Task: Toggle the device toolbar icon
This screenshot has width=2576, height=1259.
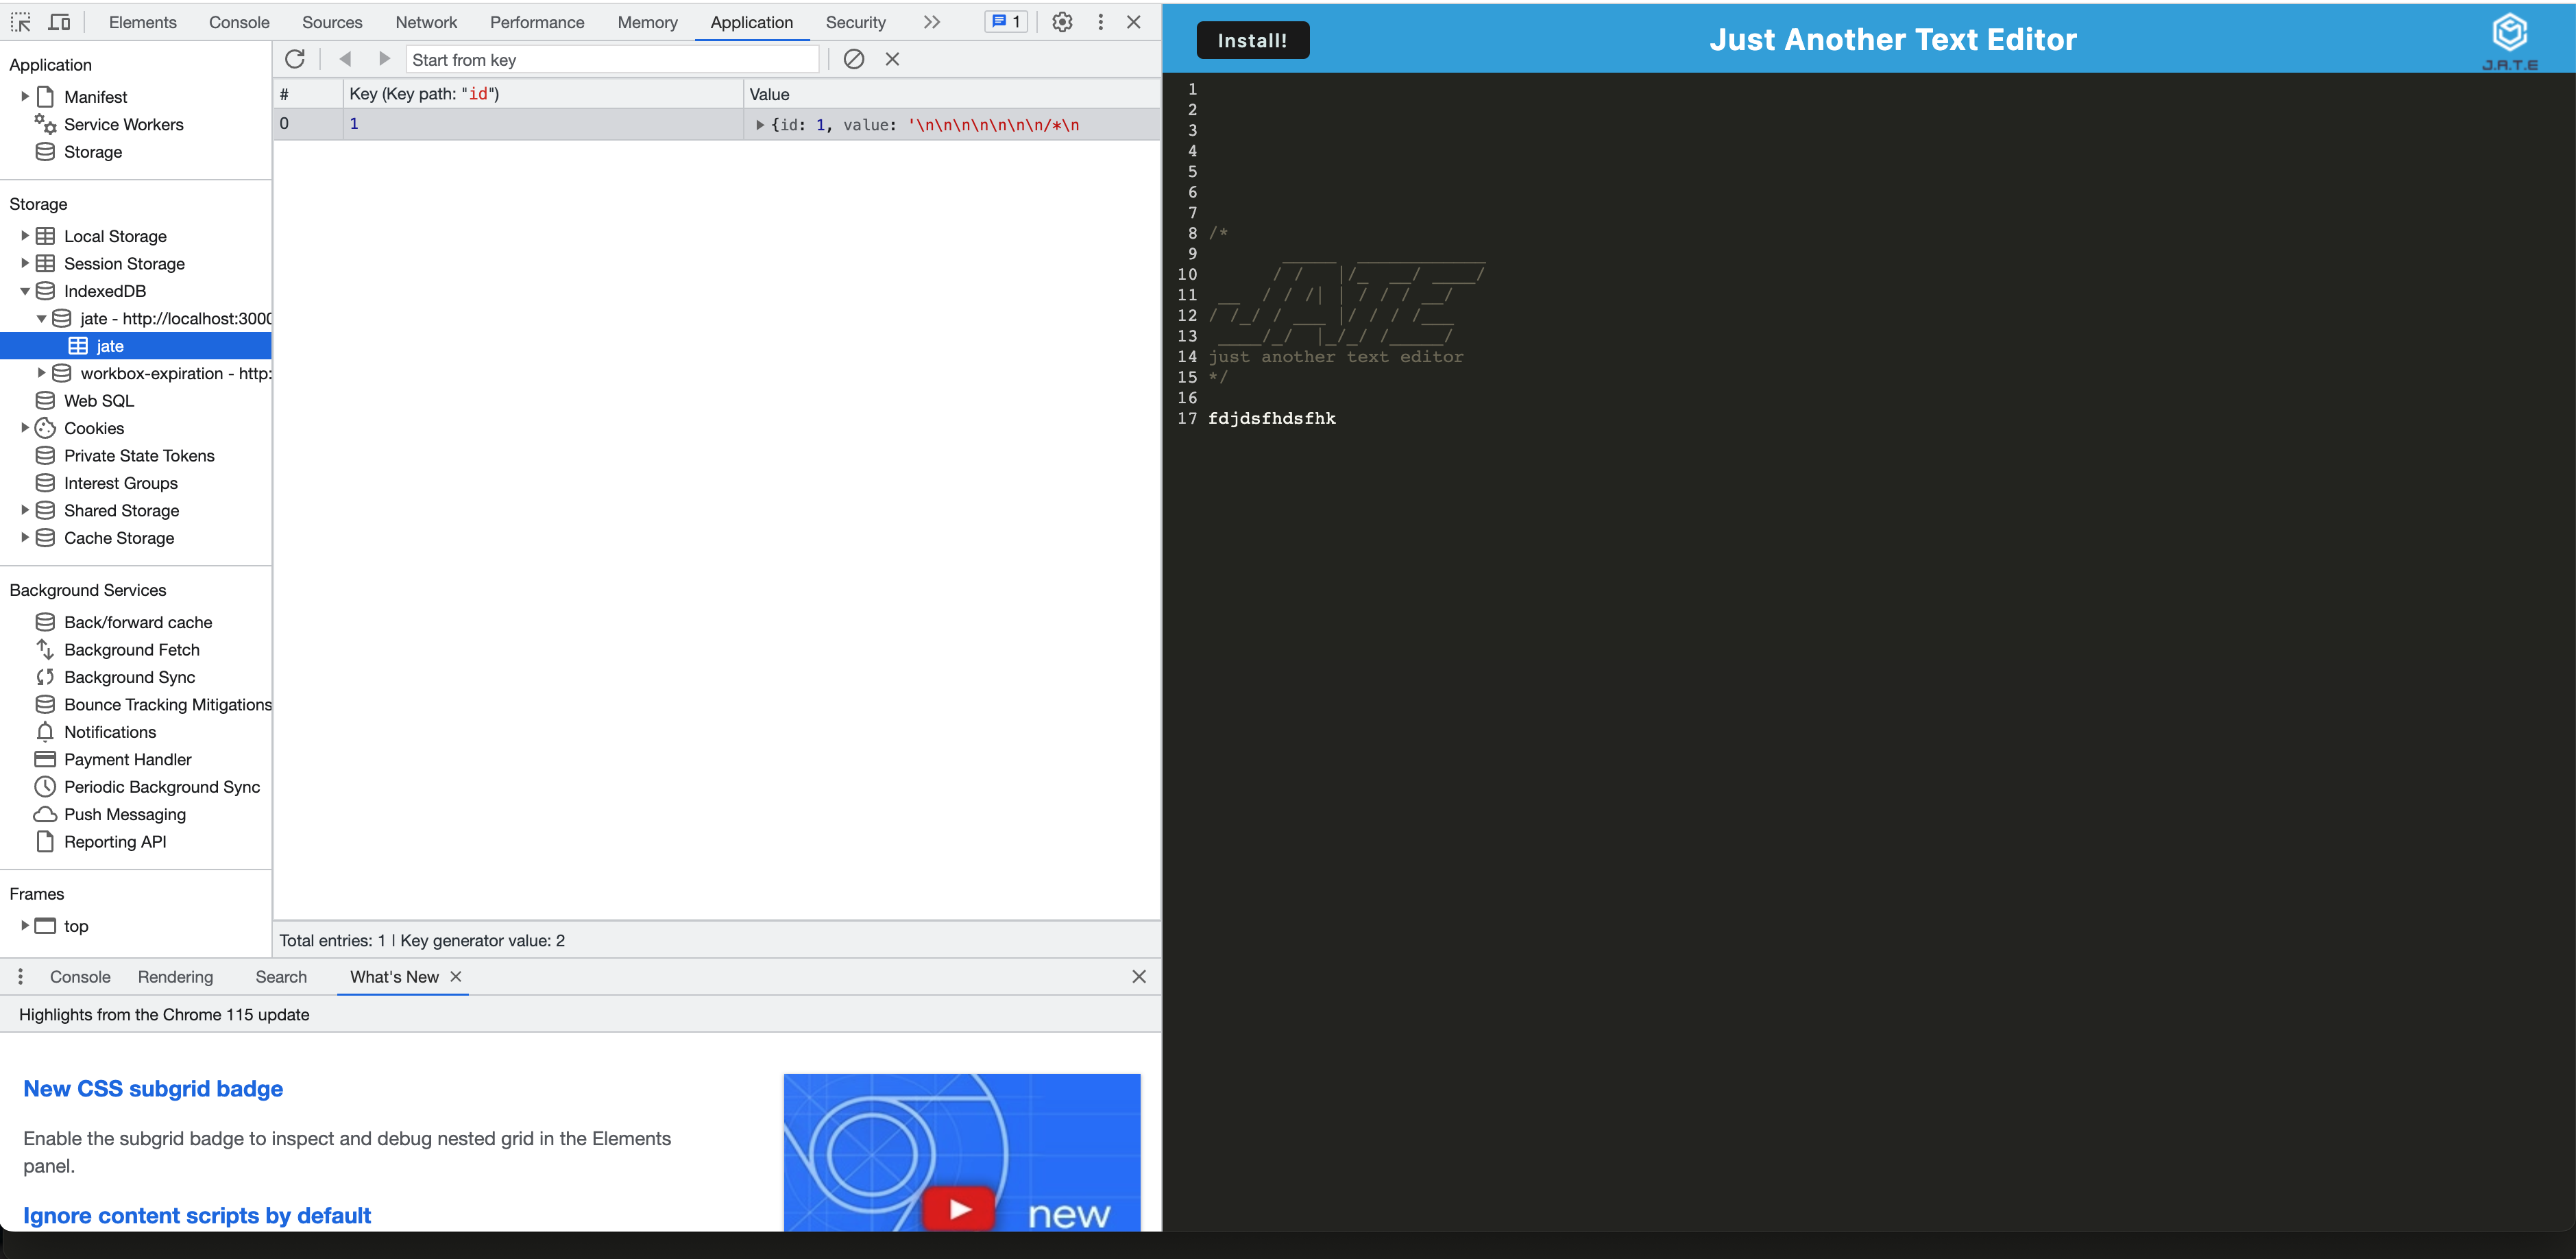Action: coord(59,22)
